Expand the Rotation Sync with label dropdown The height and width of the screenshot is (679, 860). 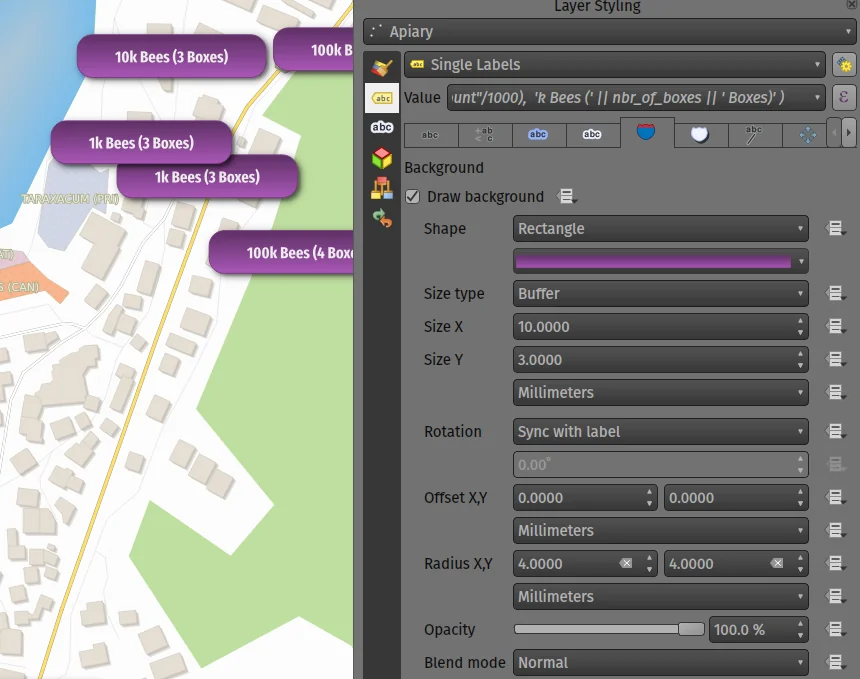coord(660,432)
